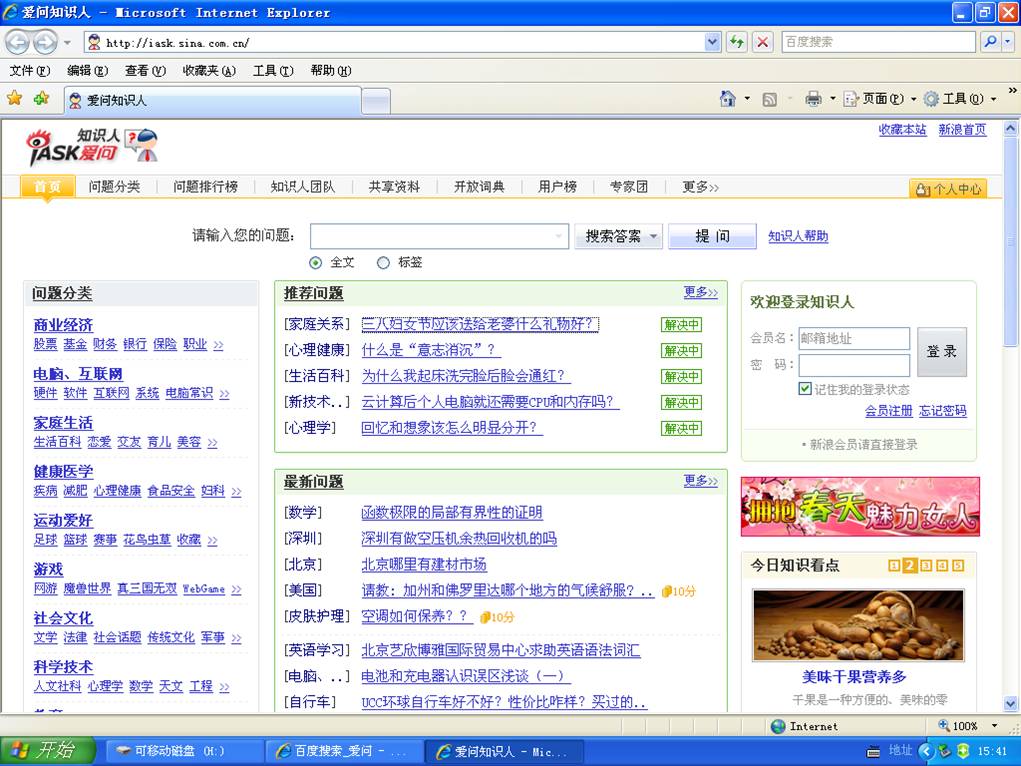
Task: Go forward with the IE forward arrow
Action: tap(45, 43)
